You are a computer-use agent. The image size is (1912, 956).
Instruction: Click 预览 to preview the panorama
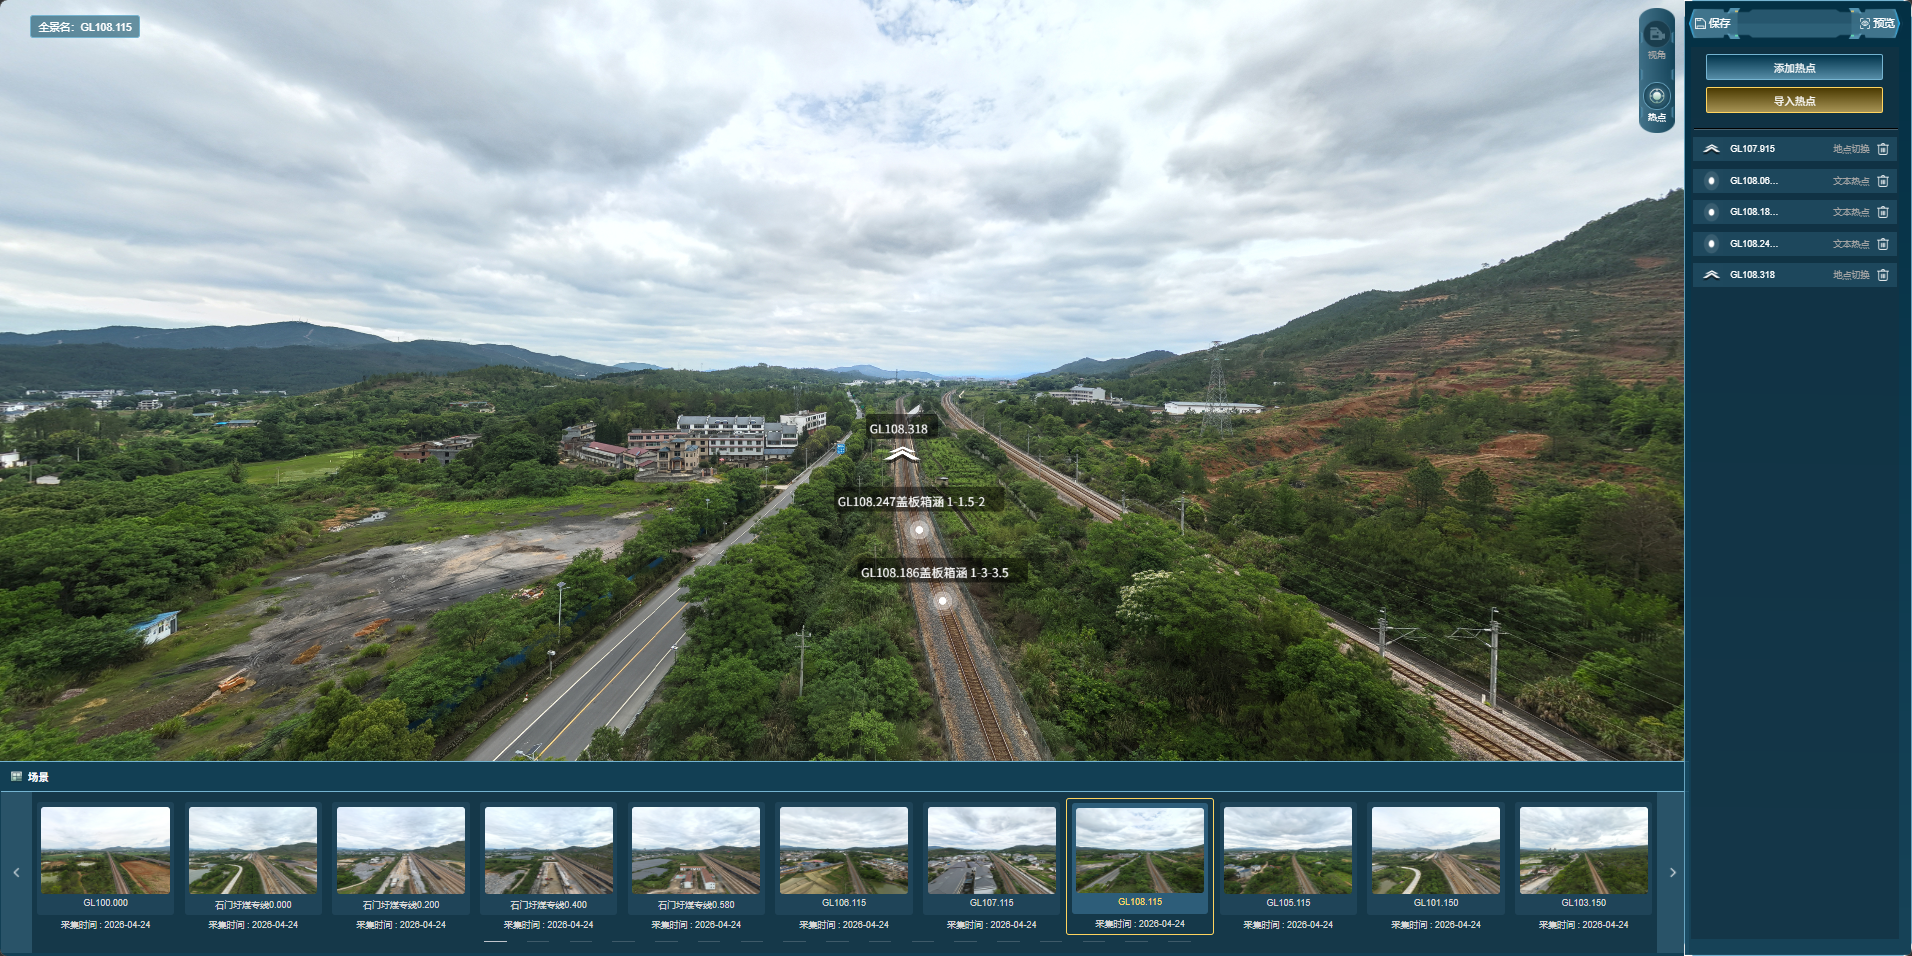(1877, 23)
